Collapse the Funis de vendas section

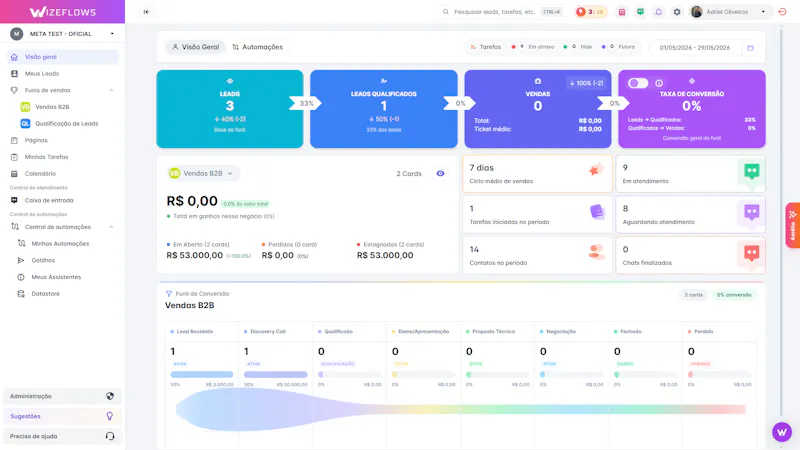tap(111, 90)
